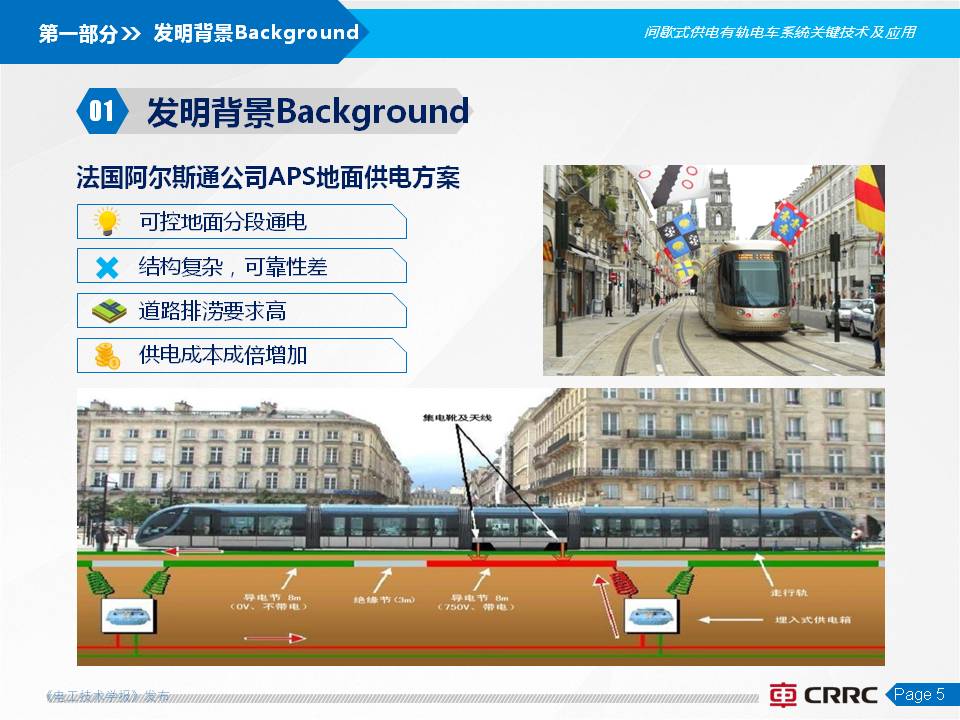Click the lightbulb icon beside 可控地面分段通电
Image resolution: width=960 pixels, height=720 pixels.
click(107, 222)
